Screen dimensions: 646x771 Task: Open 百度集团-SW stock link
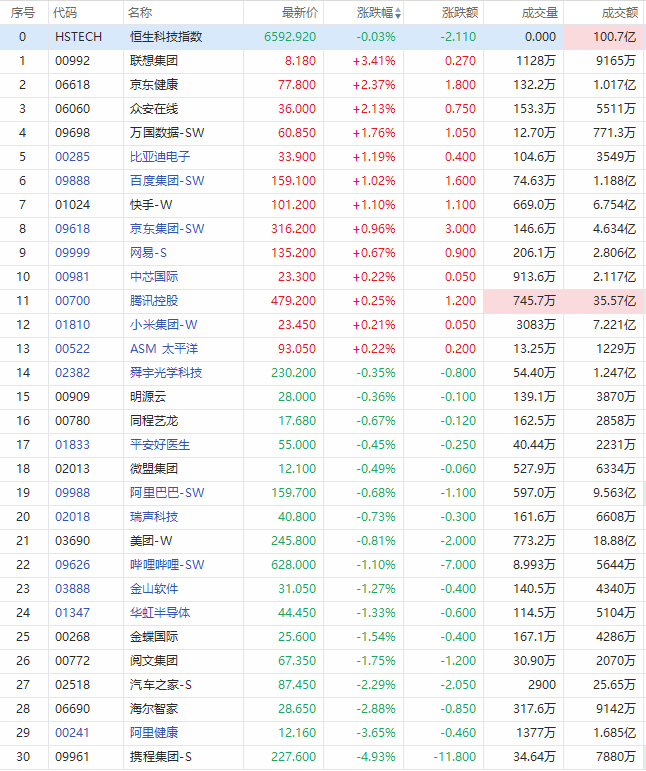(167, 181)
